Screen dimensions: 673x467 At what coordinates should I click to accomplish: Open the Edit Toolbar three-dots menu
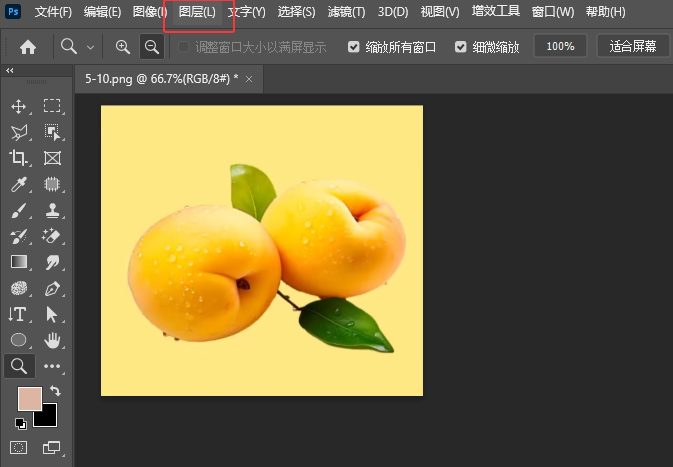(x=52, y=366)
